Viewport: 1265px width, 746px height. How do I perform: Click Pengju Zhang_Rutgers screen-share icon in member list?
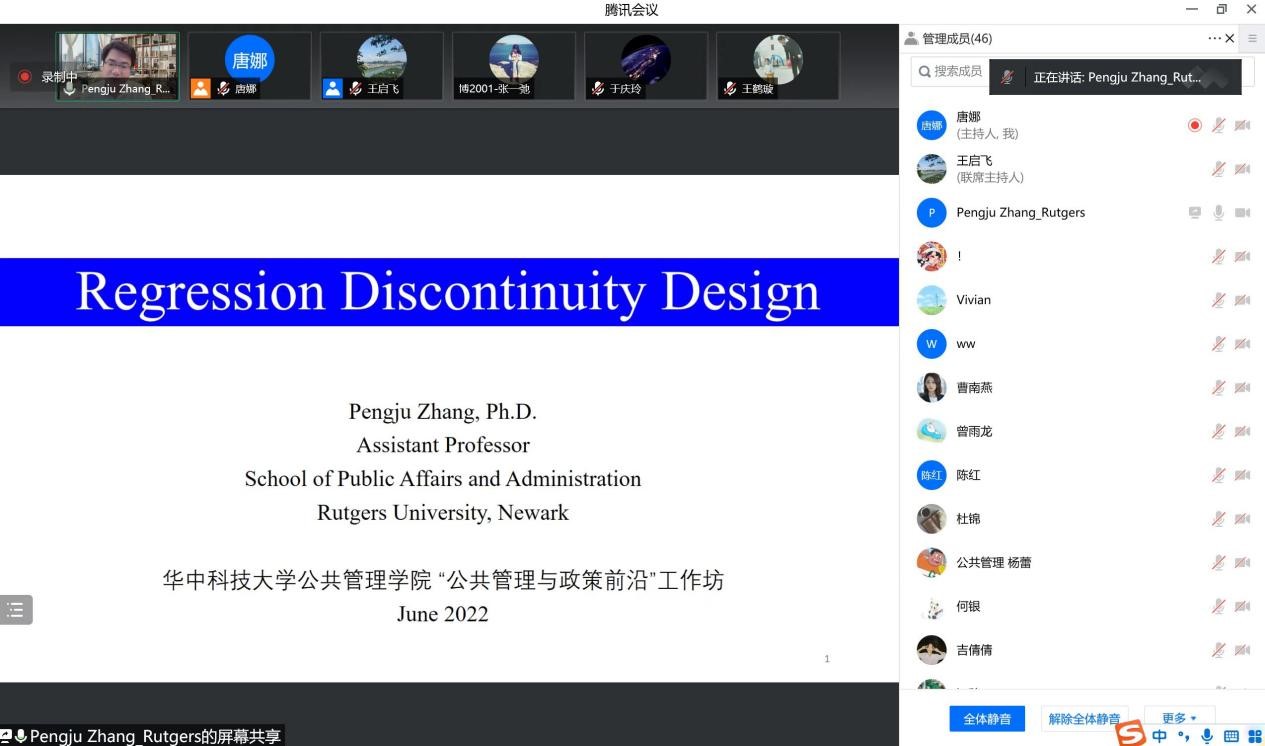click(1194, 213)
